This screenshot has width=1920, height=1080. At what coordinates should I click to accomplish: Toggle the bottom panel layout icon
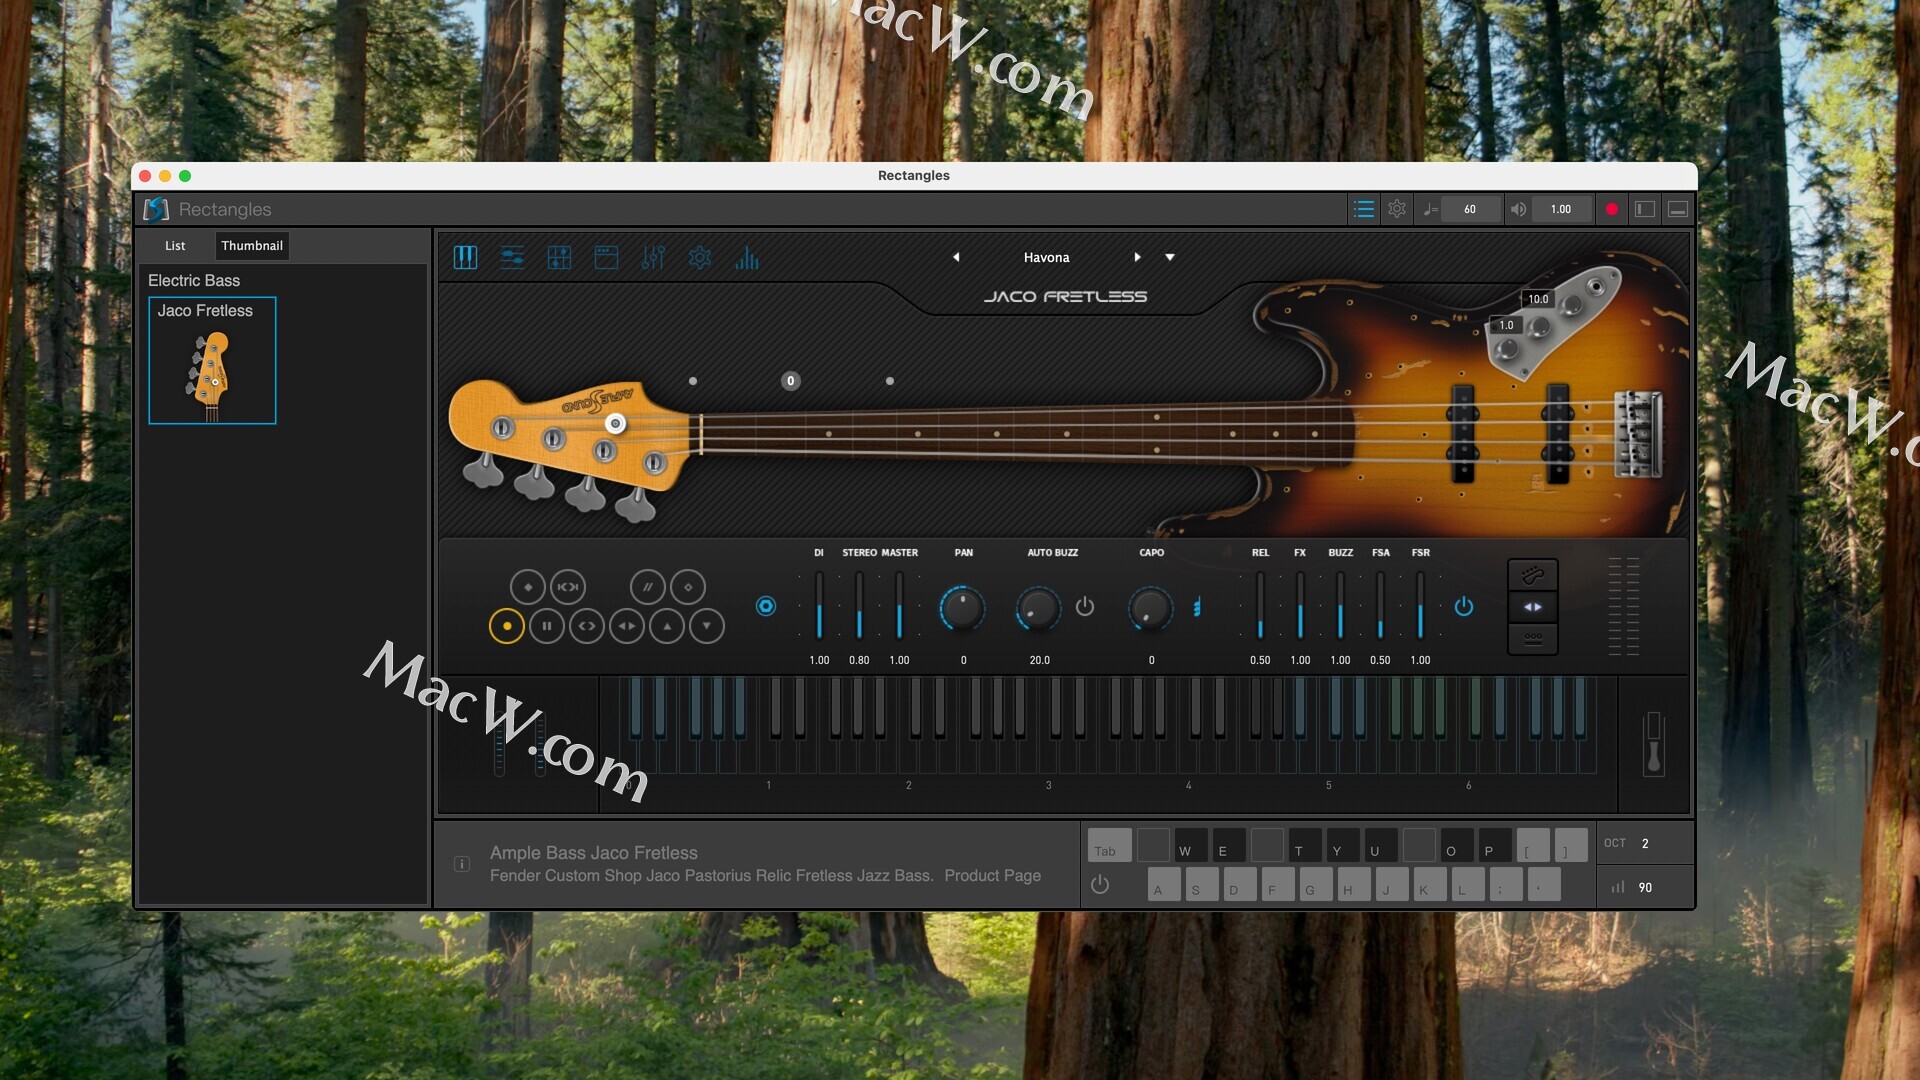click(1678, 209)
